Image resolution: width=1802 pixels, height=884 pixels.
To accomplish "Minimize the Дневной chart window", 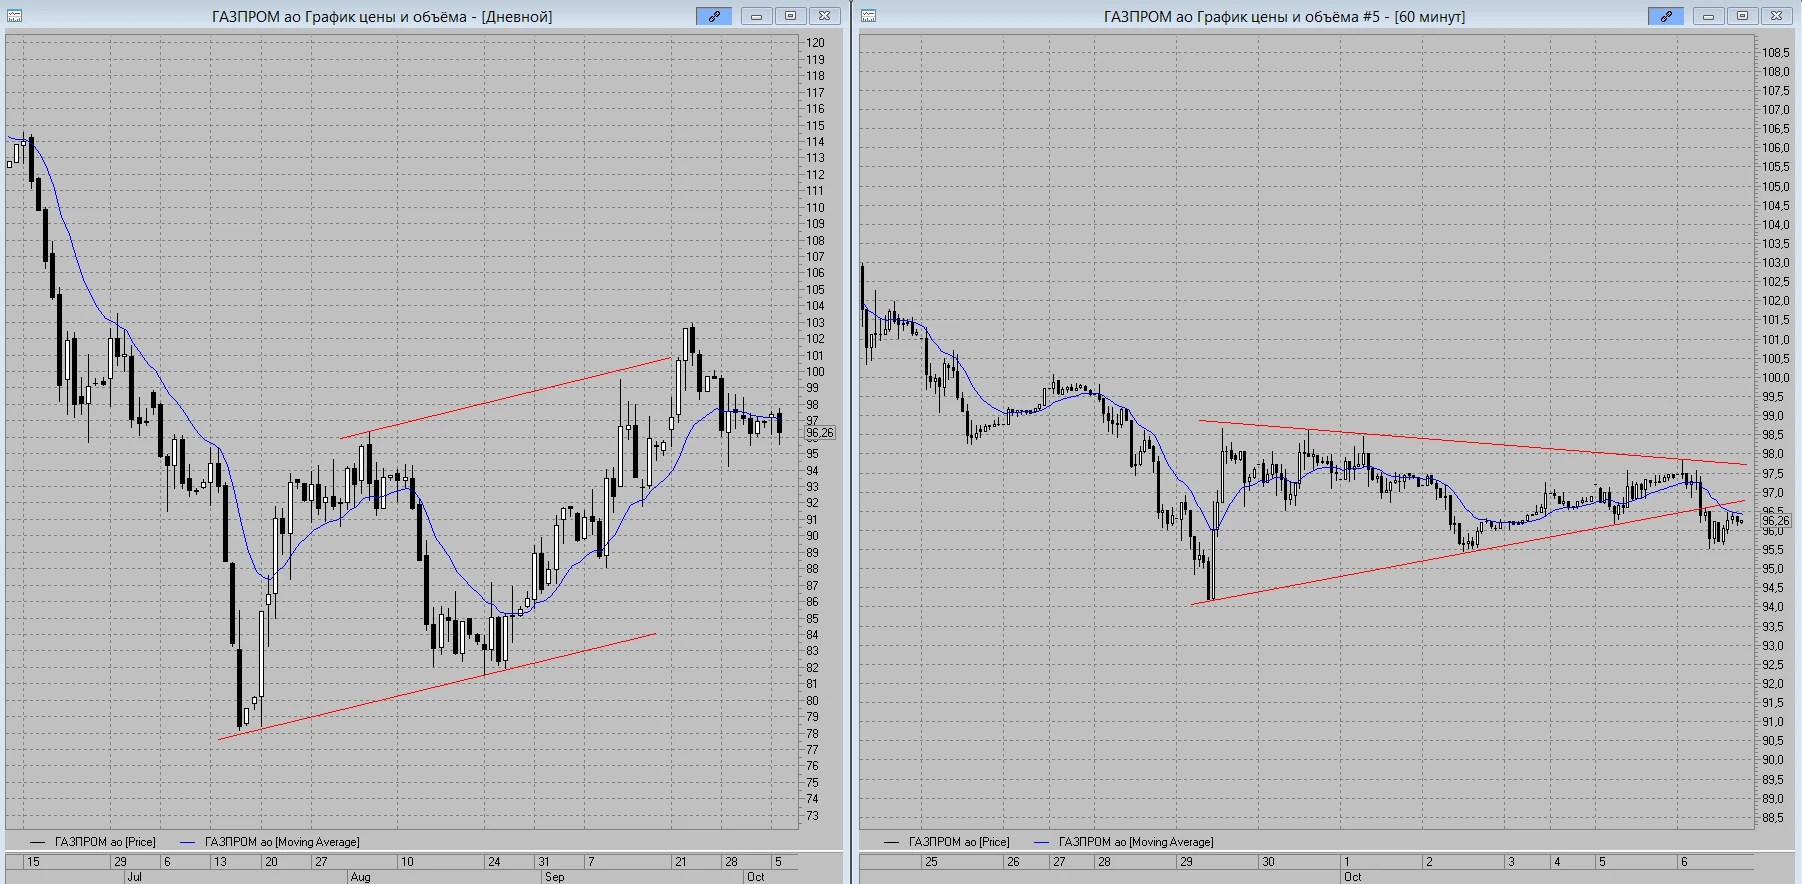I will (756, 16).
